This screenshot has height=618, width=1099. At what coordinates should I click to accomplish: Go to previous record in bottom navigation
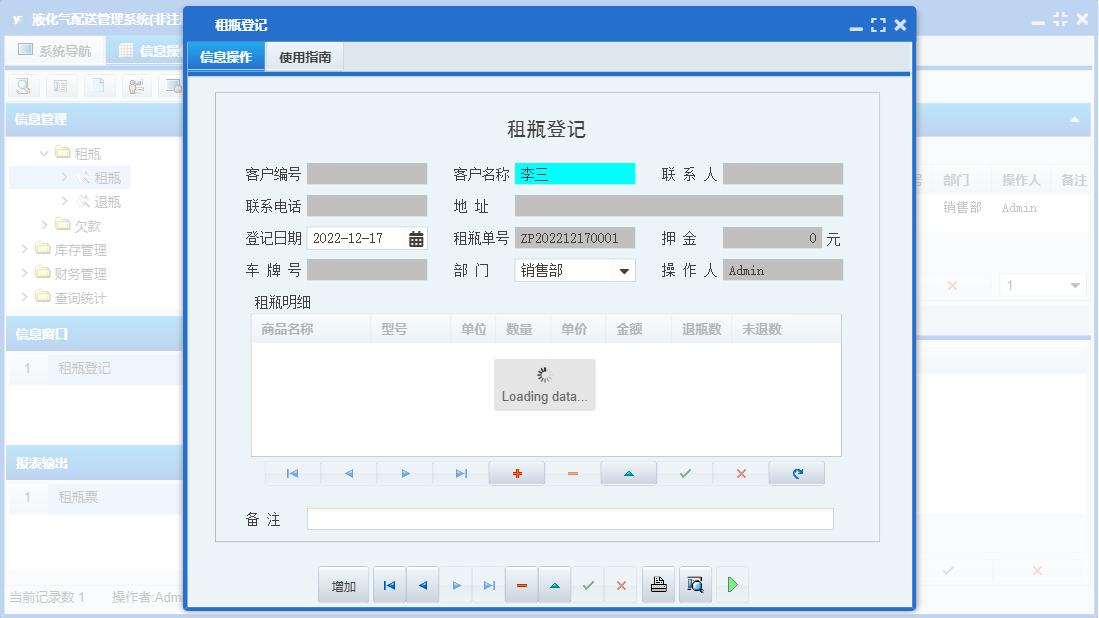click(422, 585)
